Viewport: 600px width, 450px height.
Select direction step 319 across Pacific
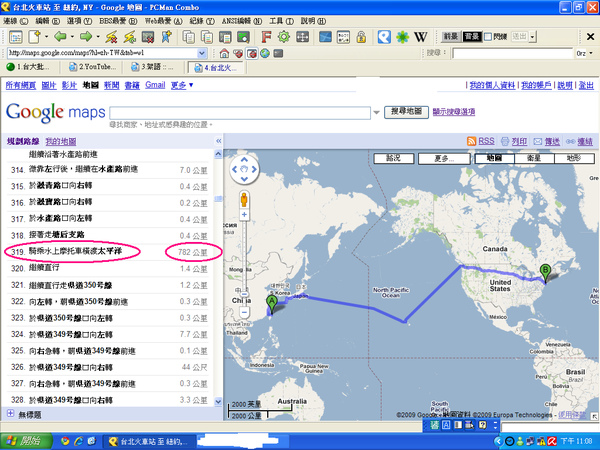tap(107, 252)
